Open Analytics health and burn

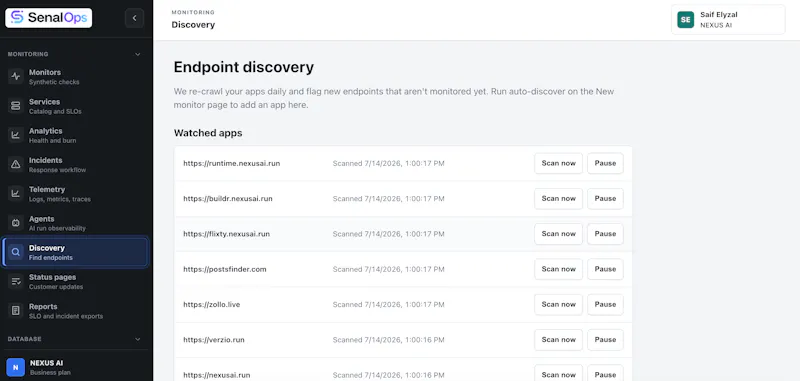coord(76,135)
